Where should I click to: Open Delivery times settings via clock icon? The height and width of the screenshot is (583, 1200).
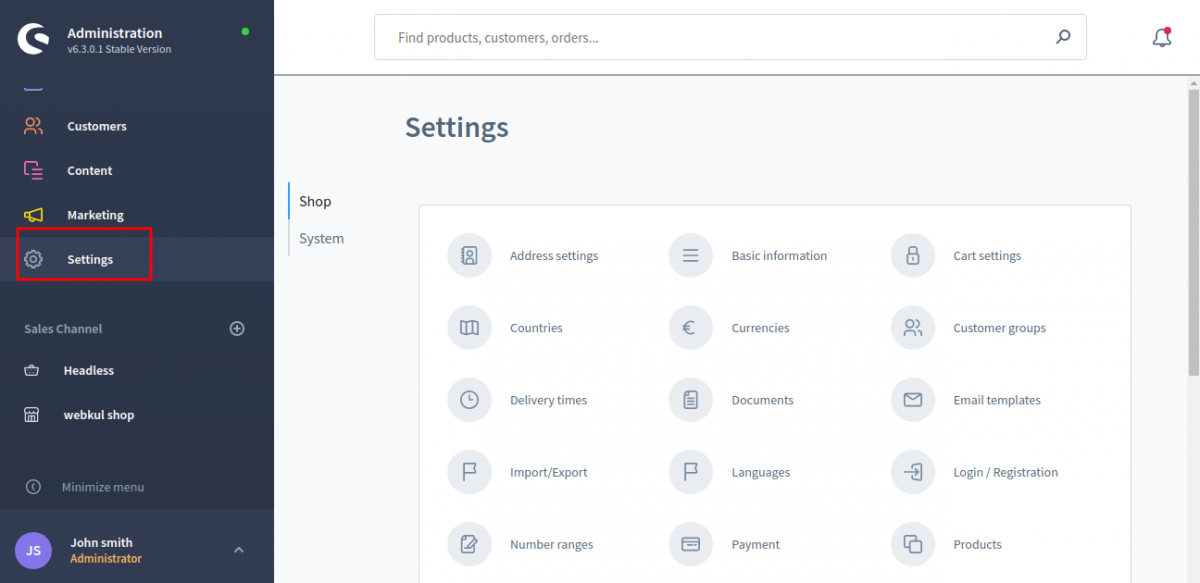pos(469,399)
